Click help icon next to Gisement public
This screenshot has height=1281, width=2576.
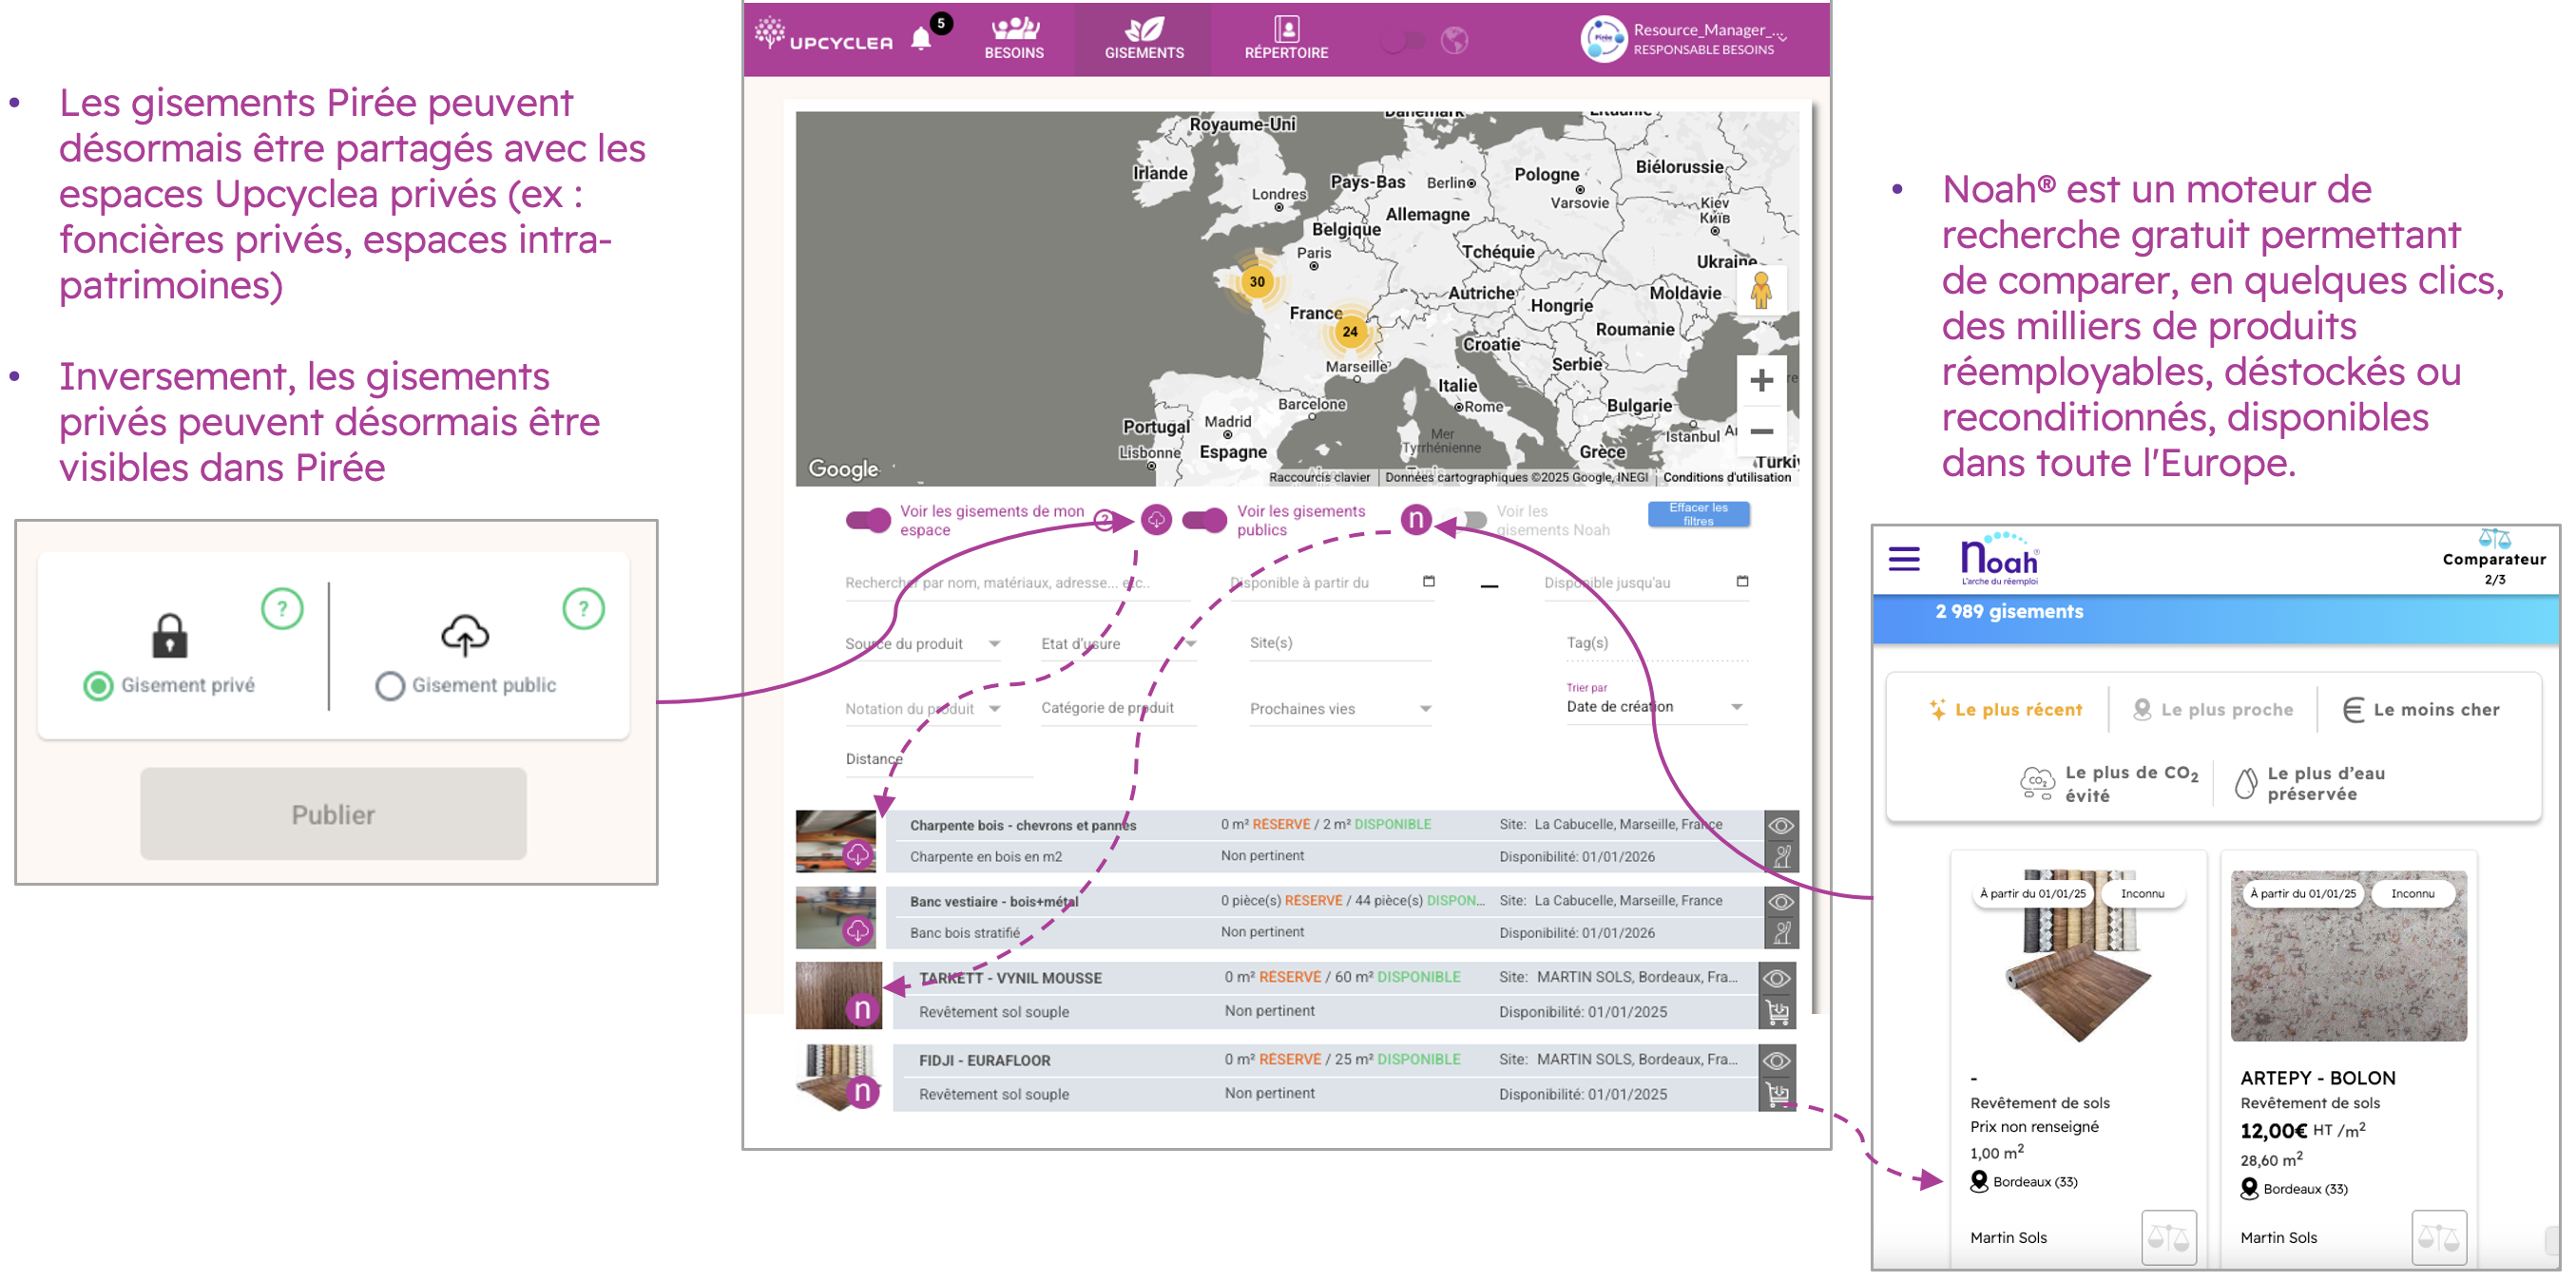click(x=583, y=608)
